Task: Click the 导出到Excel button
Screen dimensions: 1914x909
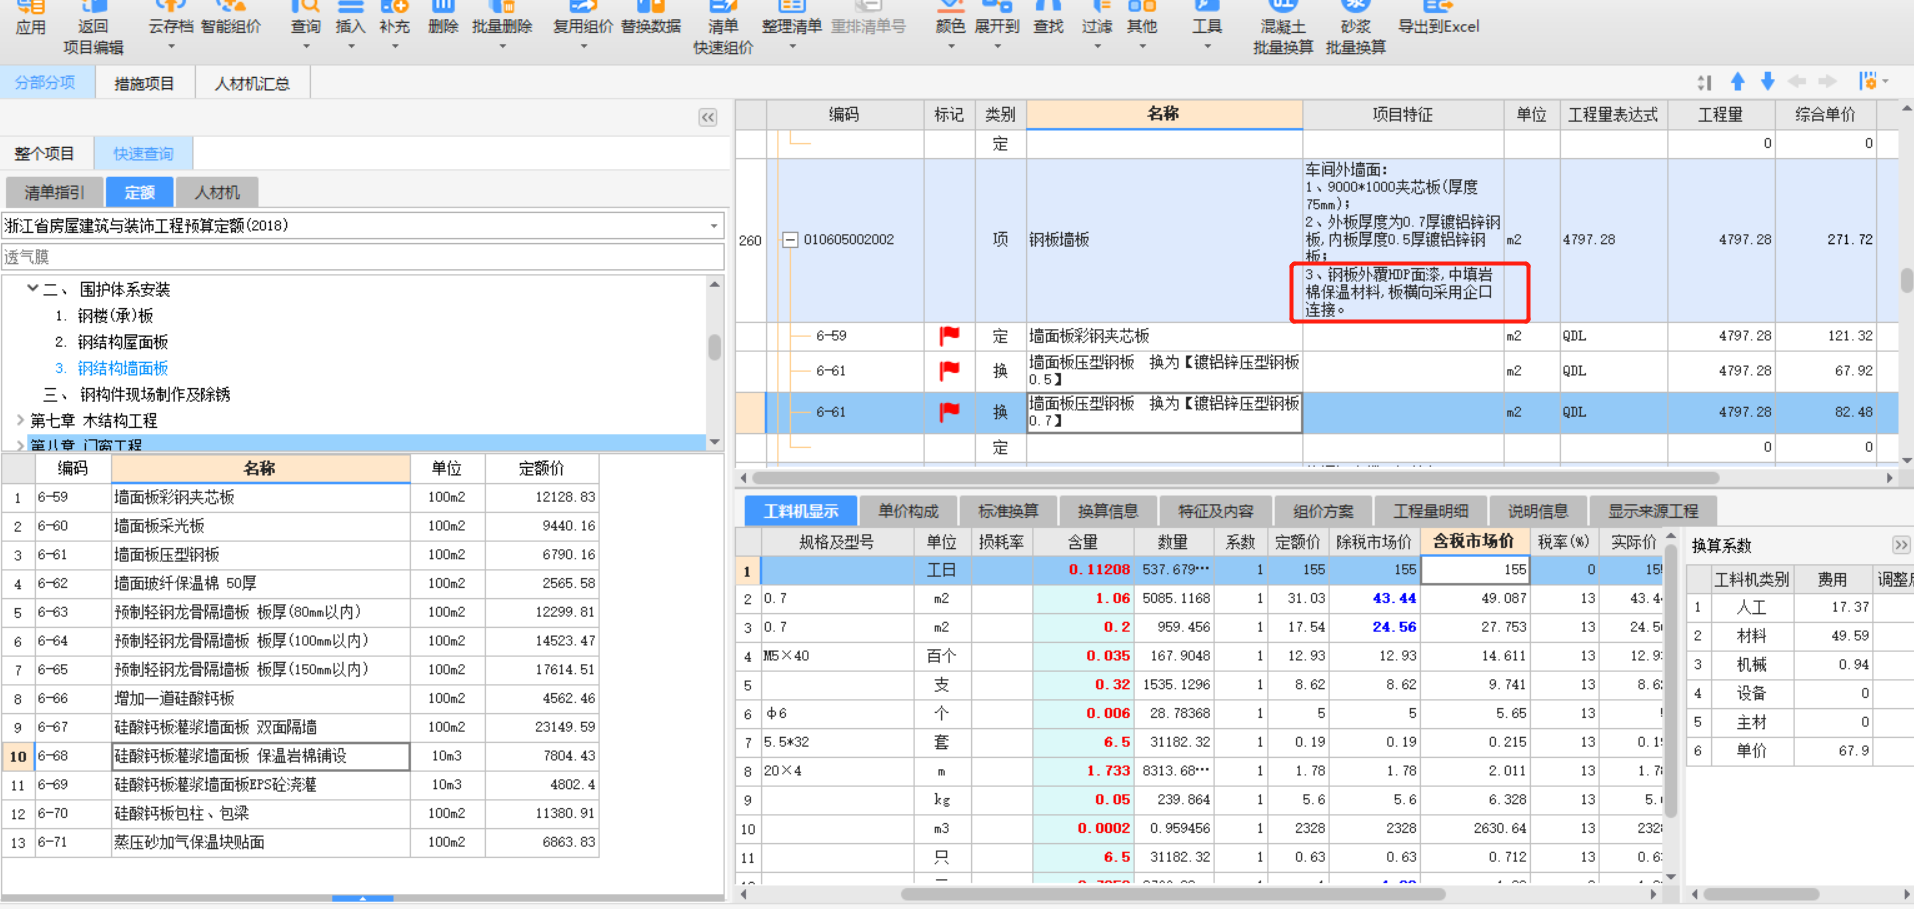Action: [1438, 18]
